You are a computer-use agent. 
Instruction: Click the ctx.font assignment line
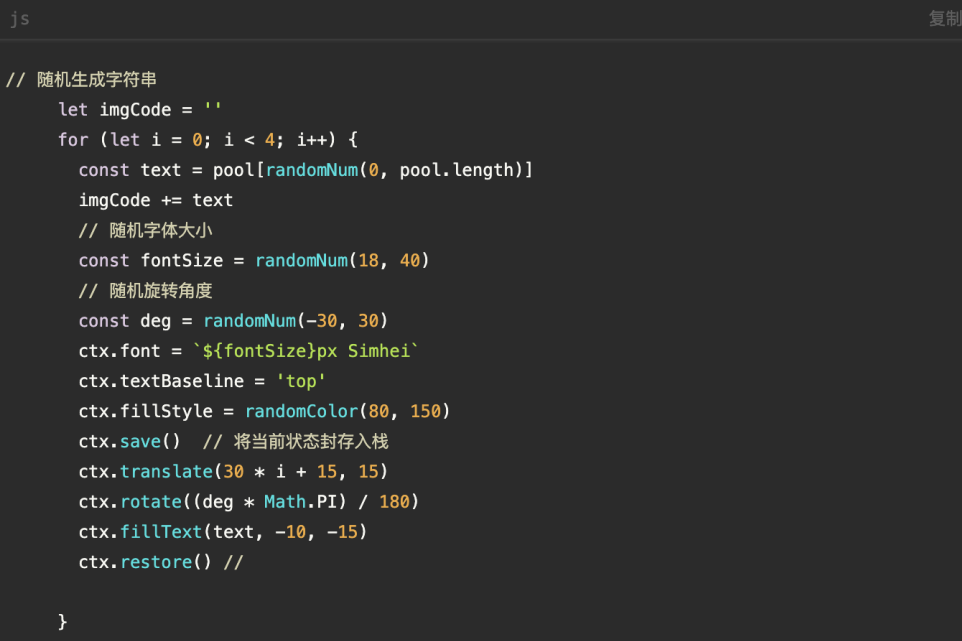(248, 351)
